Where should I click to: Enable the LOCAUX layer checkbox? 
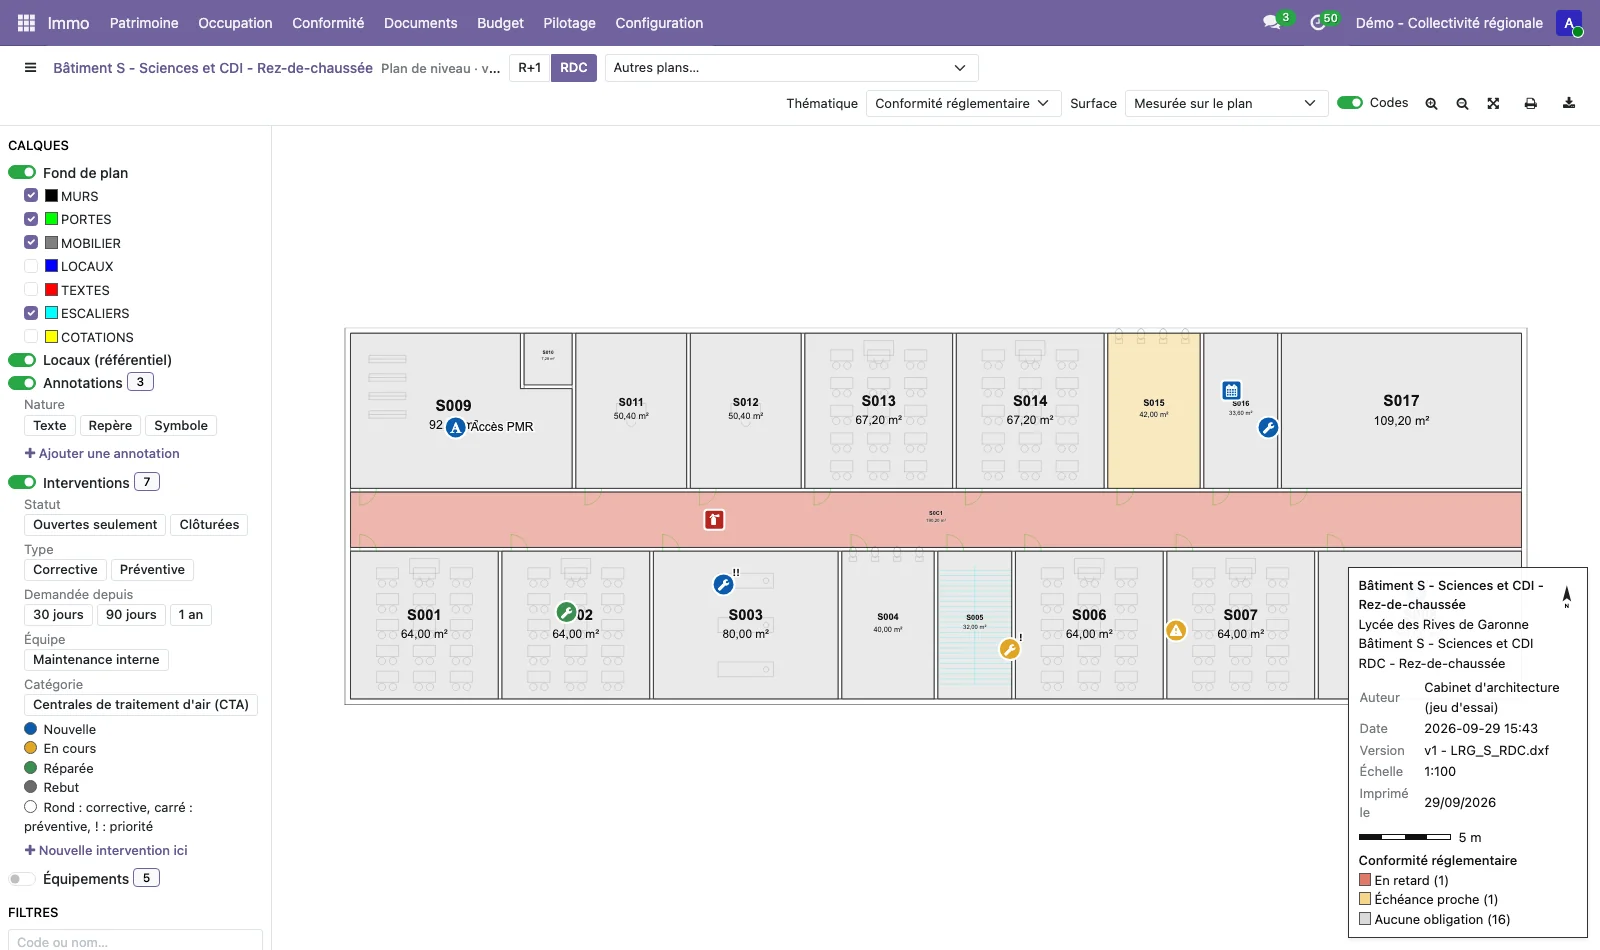31,266
